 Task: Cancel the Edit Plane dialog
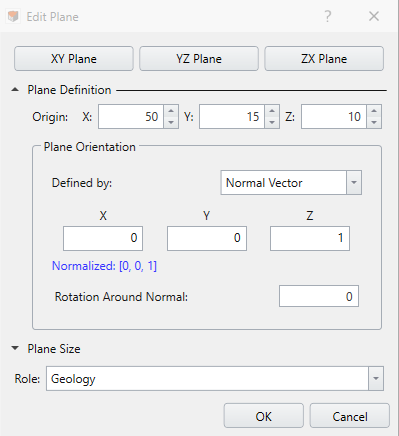(350, 416)
